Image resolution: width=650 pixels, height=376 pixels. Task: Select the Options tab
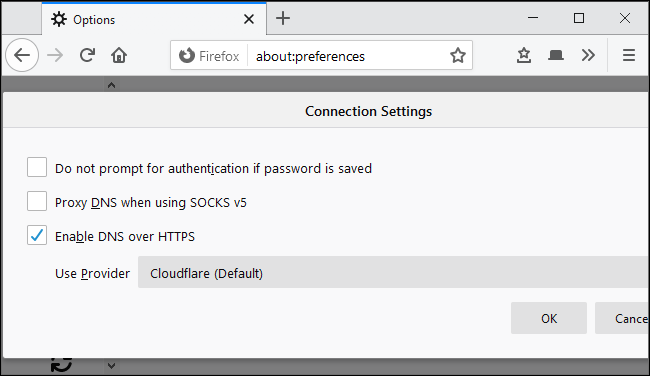tap(154, 19)
